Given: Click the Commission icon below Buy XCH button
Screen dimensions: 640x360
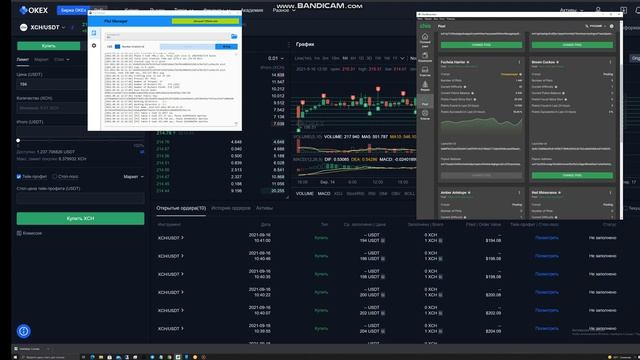Looking at the screenshot, I should (19, 233).
